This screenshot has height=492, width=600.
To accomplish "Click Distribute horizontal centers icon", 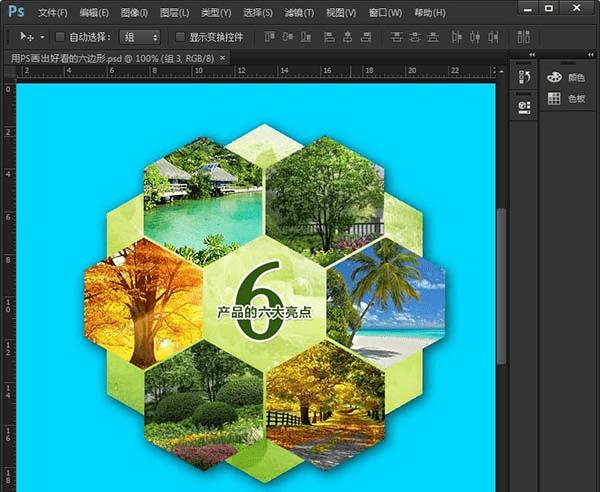I will (x=475, y=37).
